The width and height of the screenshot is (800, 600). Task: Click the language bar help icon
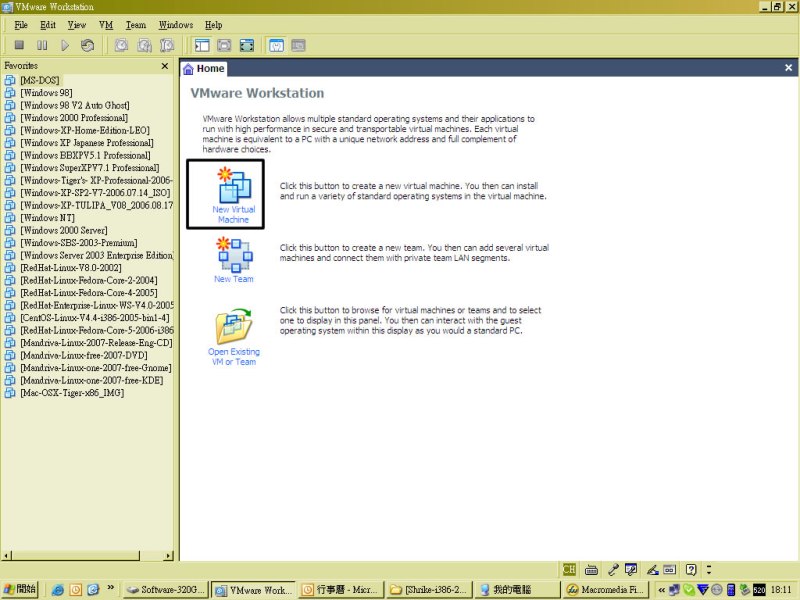[691, 569]
